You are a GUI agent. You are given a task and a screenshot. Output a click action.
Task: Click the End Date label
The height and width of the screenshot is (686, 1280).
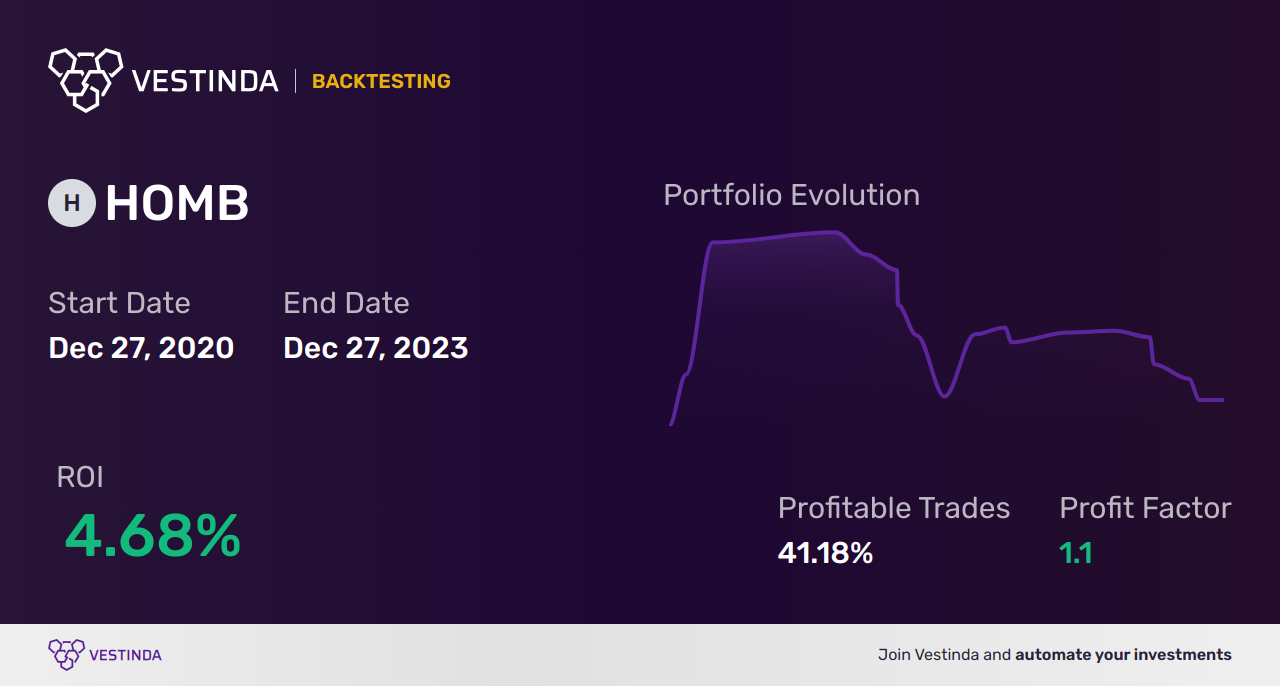pyautogui.click(x=346, y=303)
